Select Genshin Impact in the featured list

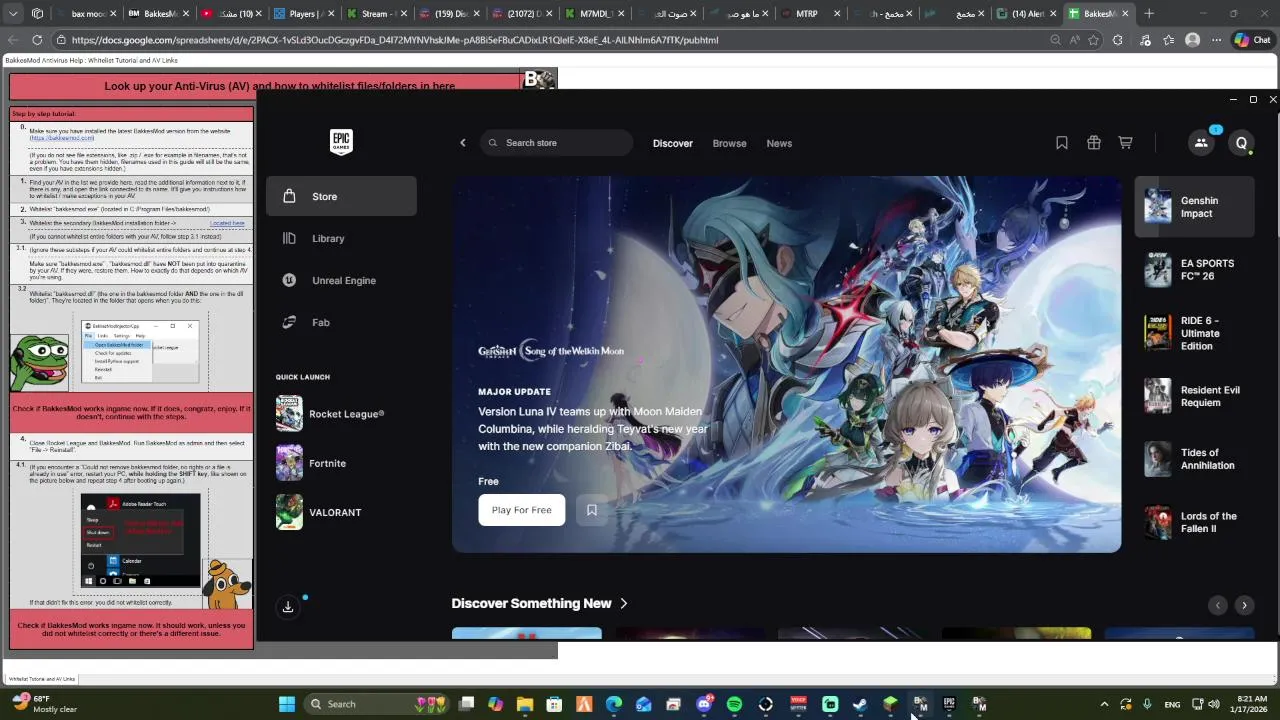1194,207
